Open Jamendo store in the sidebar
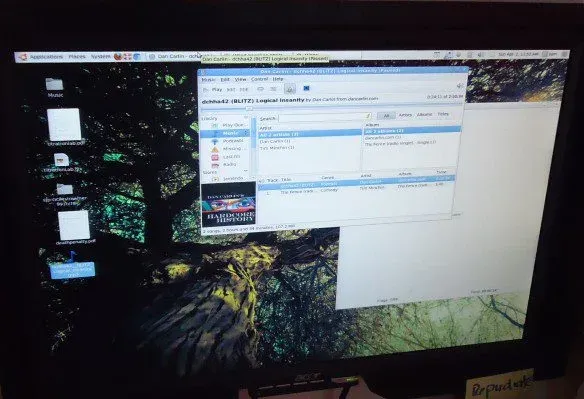 [228, 179]
